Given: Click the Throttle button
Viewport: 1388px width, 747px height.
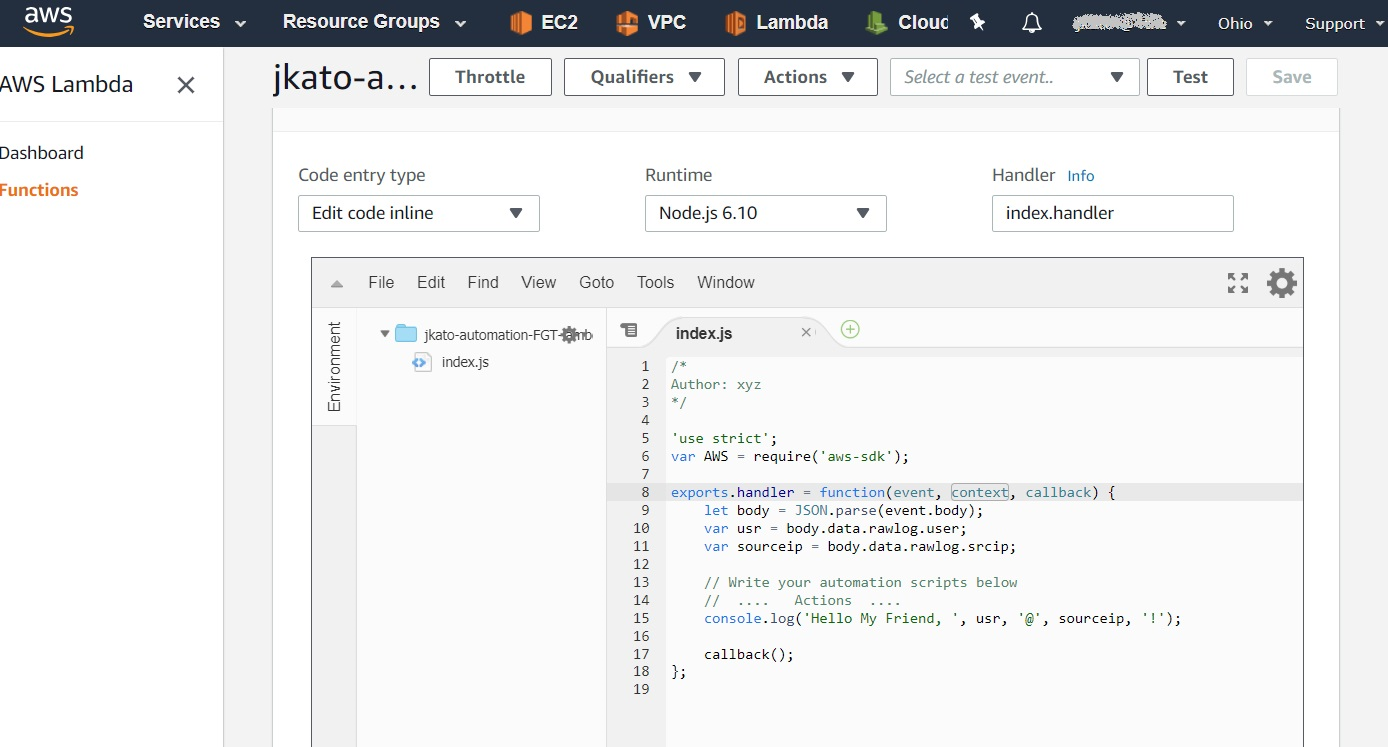Looking at the screenshot, I should click(x=490, y=77).
